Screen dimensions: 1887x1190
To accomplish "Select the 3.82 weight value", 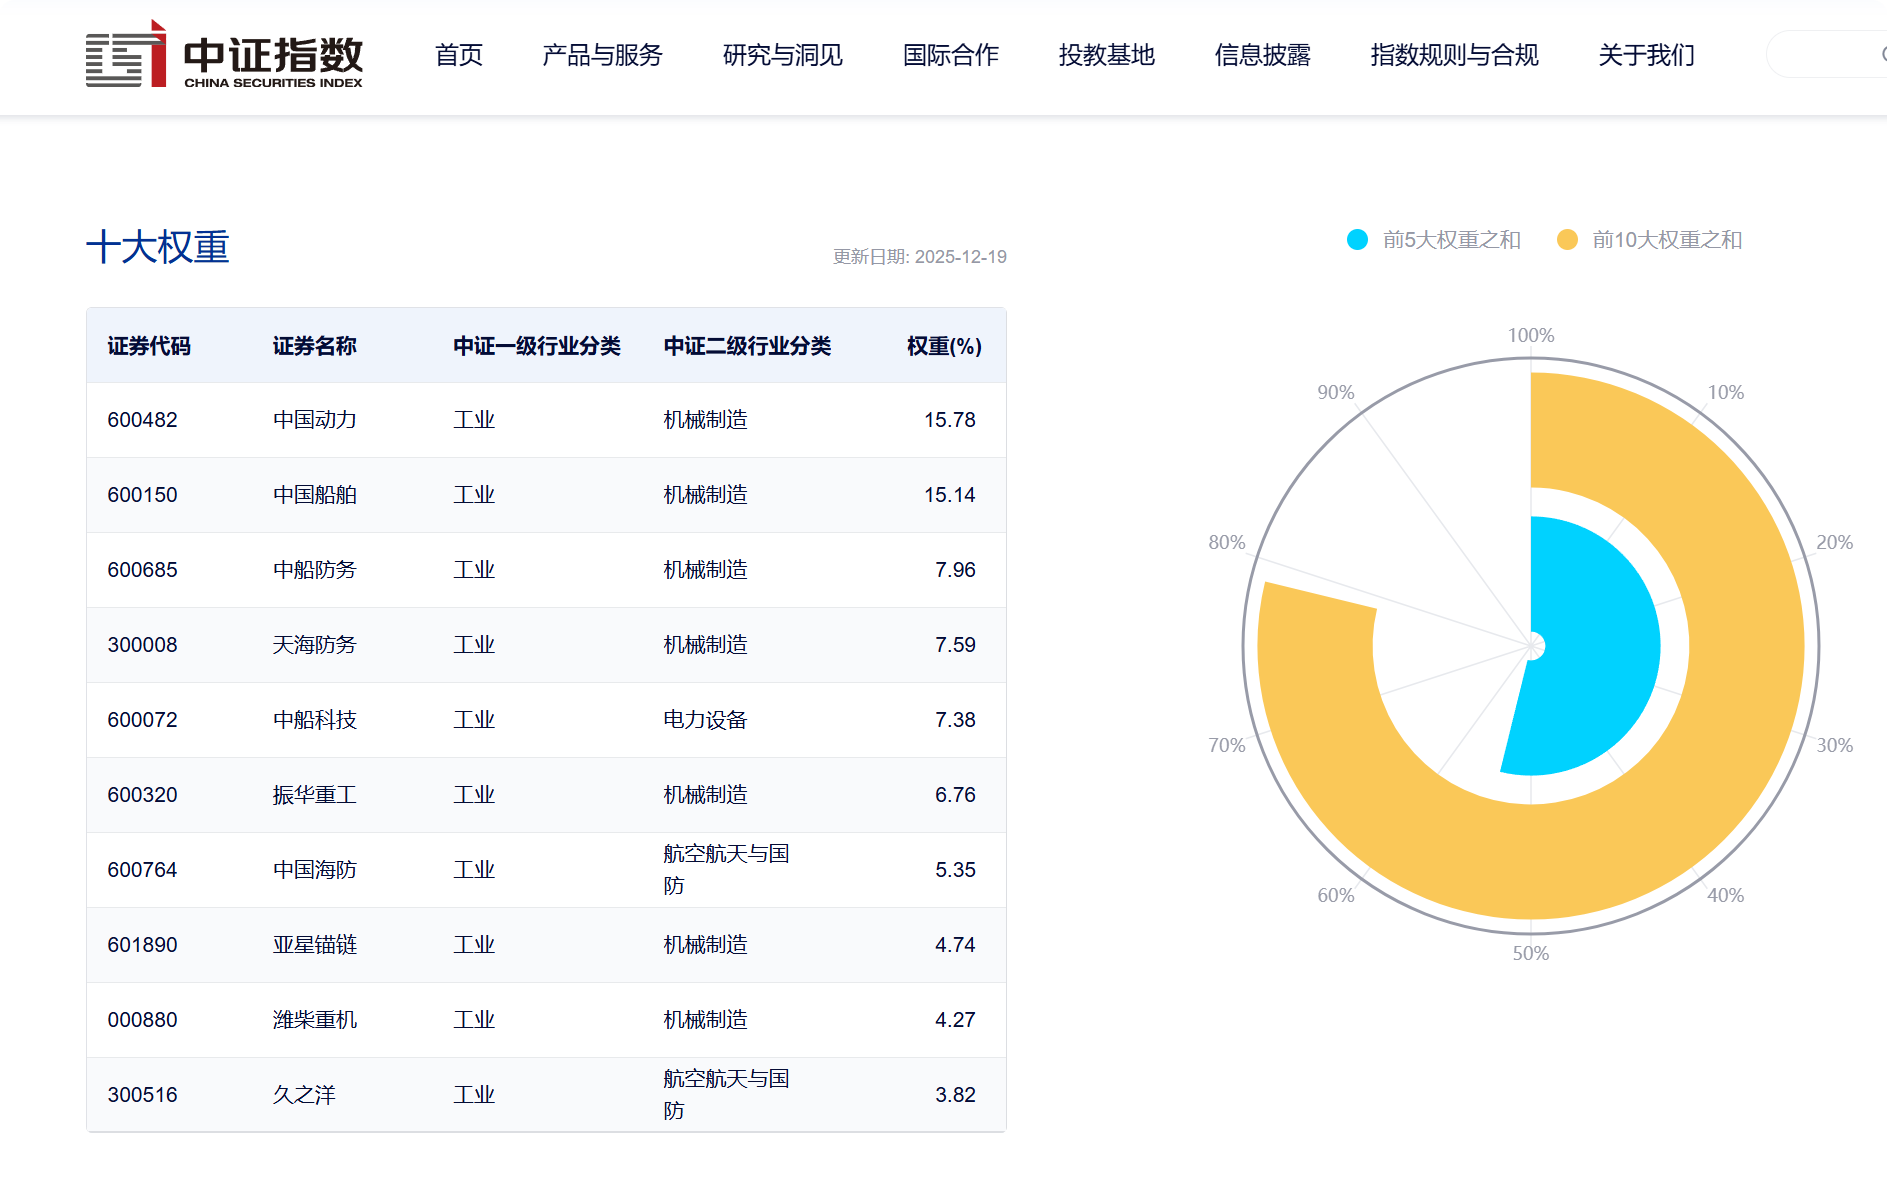I will 956,1095.
